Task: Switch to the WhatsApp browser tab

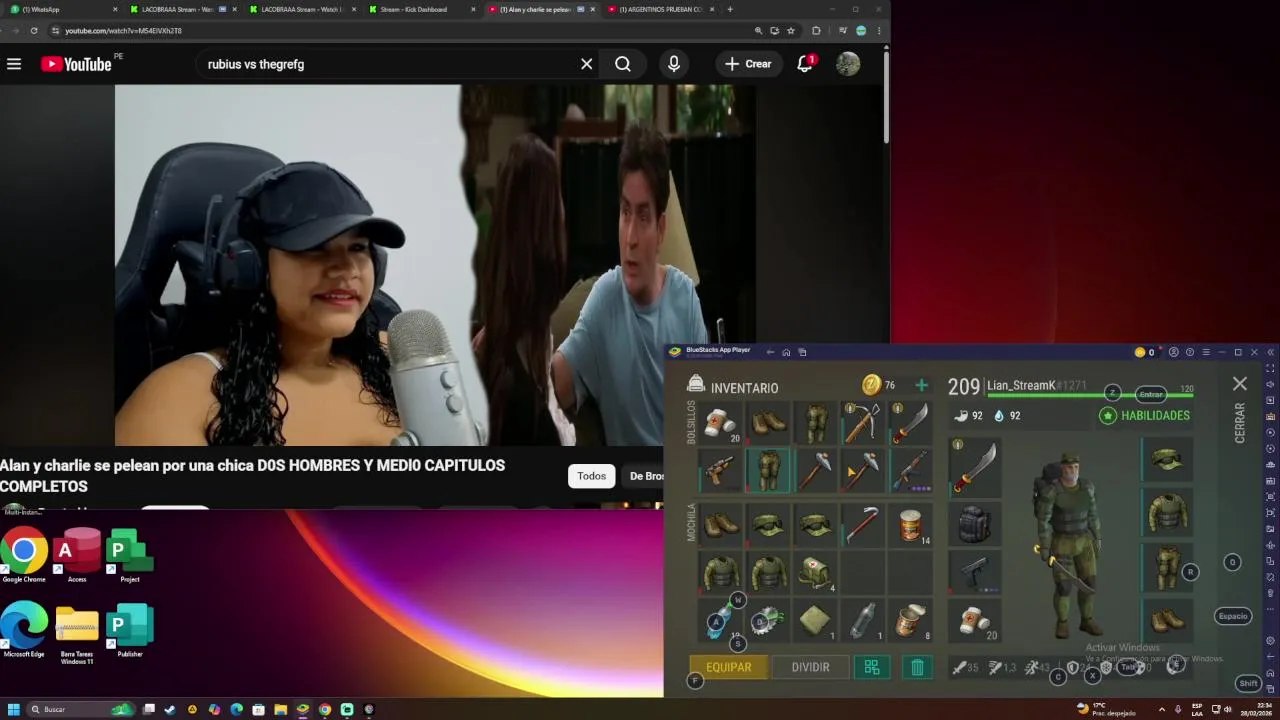Action: coord(62,9)
